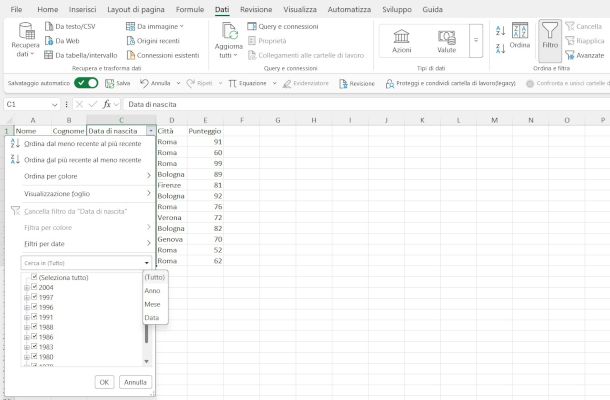Click Annulla undo in toolbar
Screen dimensions: 610x400
pyautogui.click(x=155, y=83)
